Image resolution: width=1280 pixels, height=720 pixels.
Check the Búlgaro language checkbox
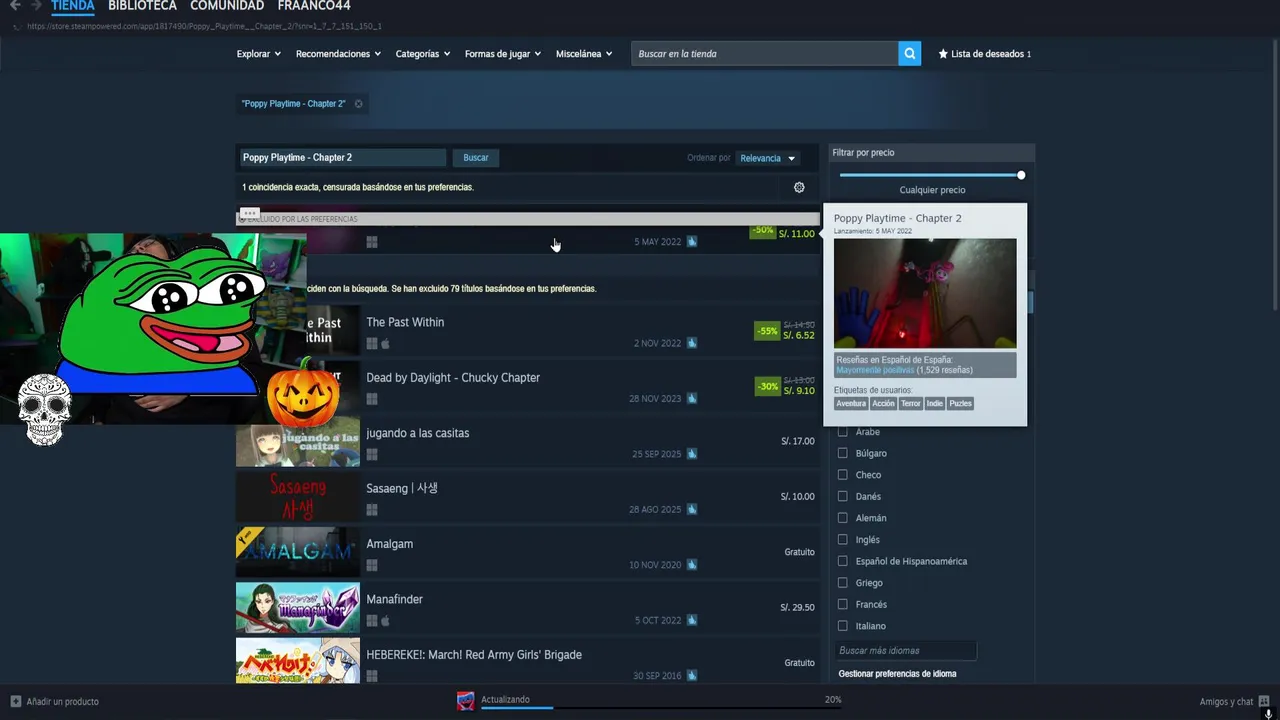click(842, 453)
